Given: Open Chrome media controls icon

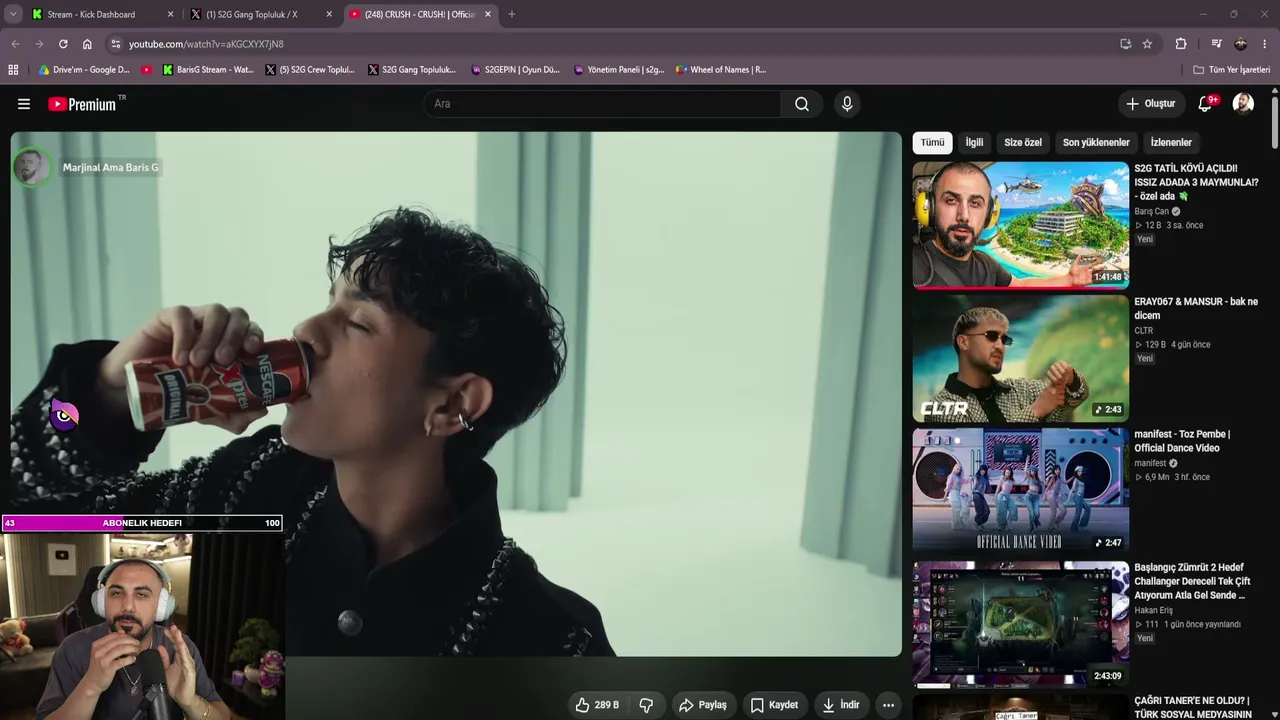Looking at the screenshot, I should click(1216, 44).
